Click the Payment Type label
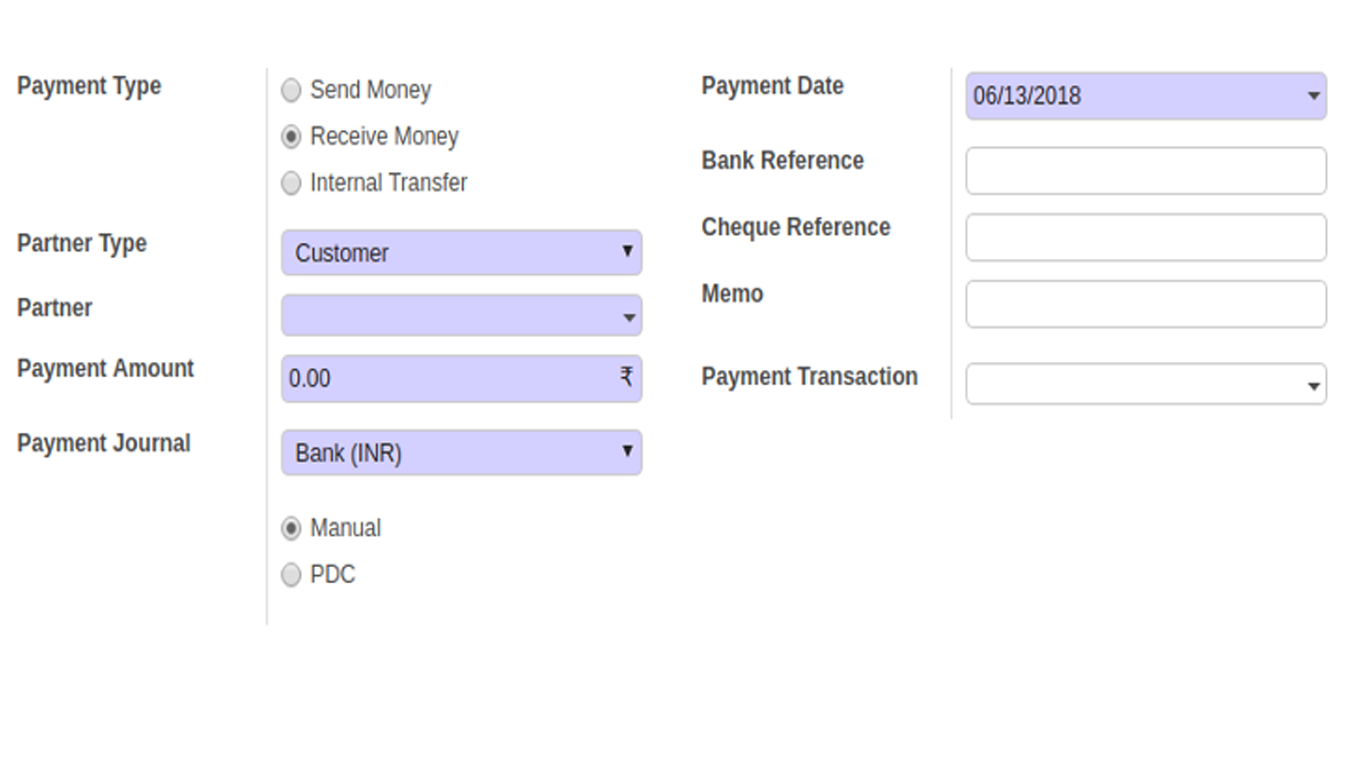 [x=89, y=86]
